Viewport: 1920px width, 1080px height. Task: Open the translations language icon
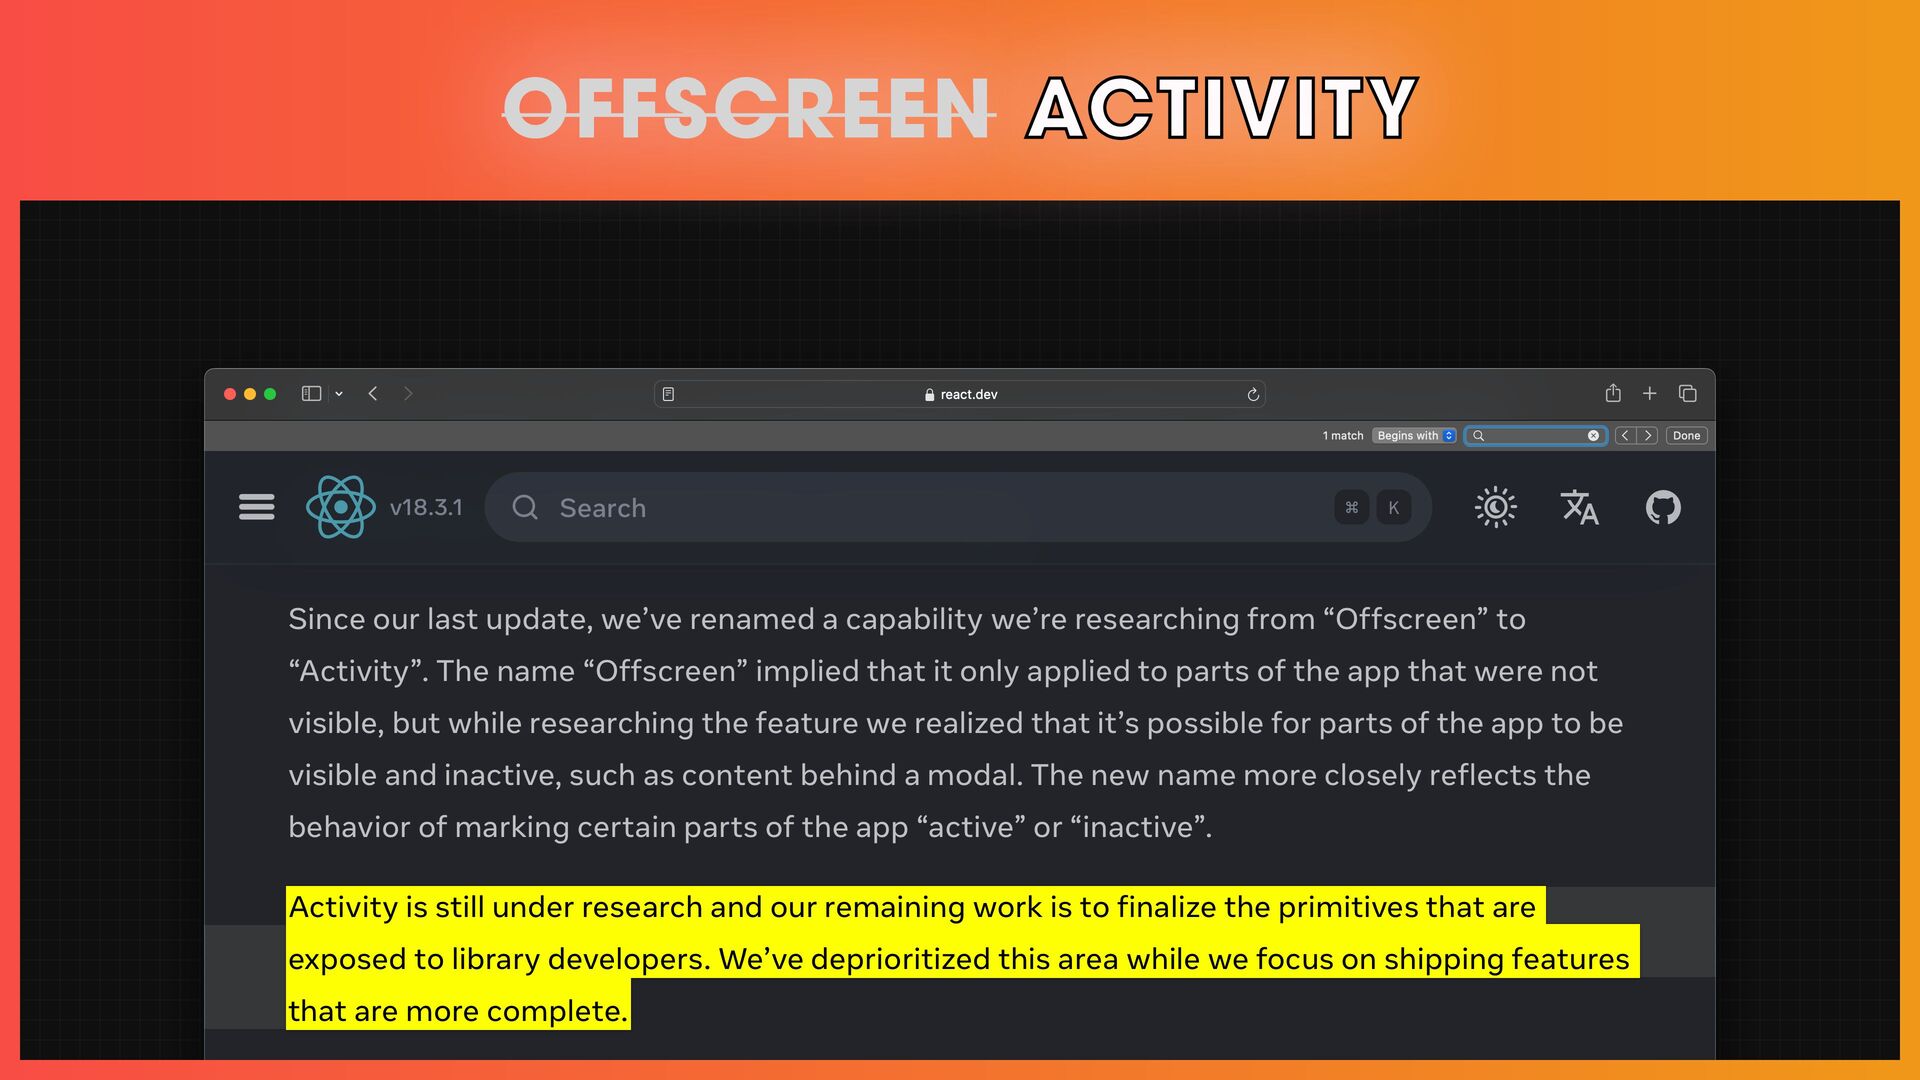pos(1579,507)
